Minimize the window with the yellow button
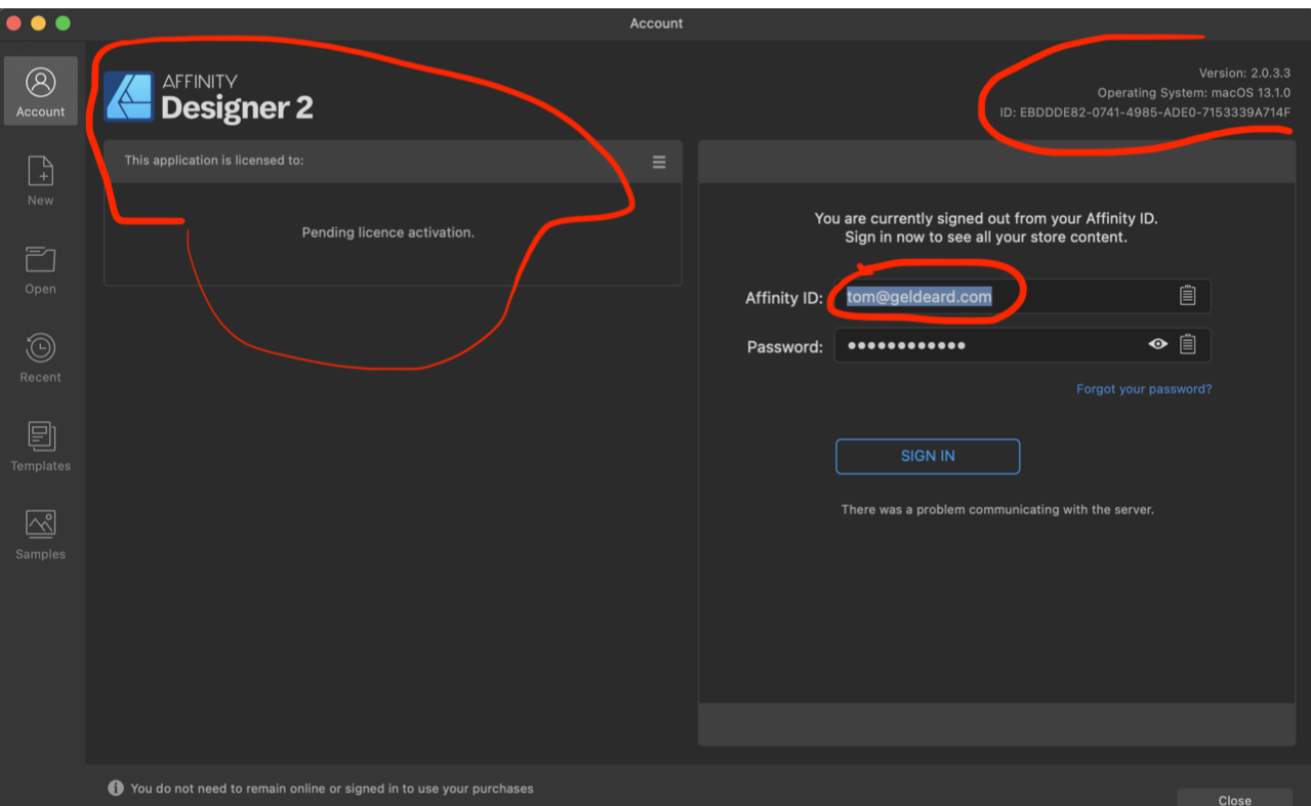This screenshot has height=806, width=1311. 39,23
